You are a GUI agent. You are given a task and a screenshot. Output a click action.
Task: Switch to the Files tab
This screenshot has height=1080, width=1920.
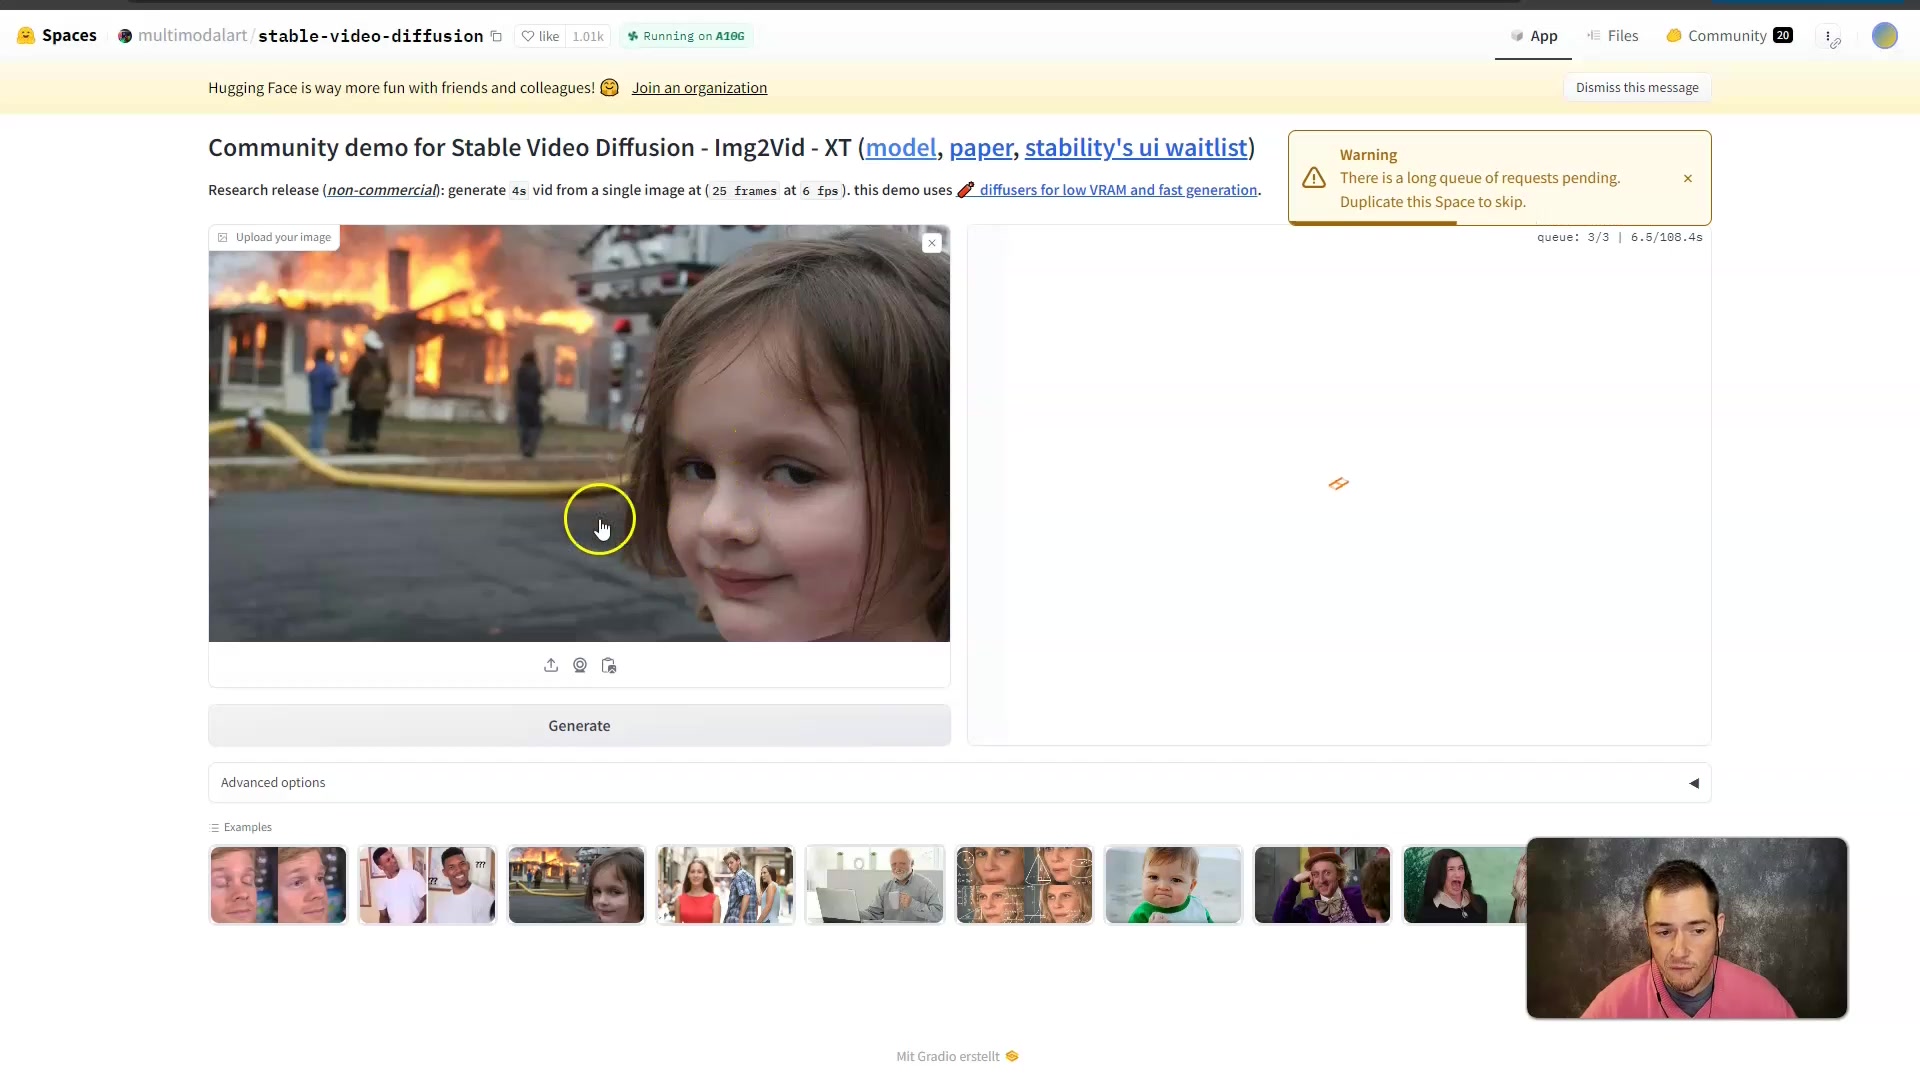click(1612, 36)
